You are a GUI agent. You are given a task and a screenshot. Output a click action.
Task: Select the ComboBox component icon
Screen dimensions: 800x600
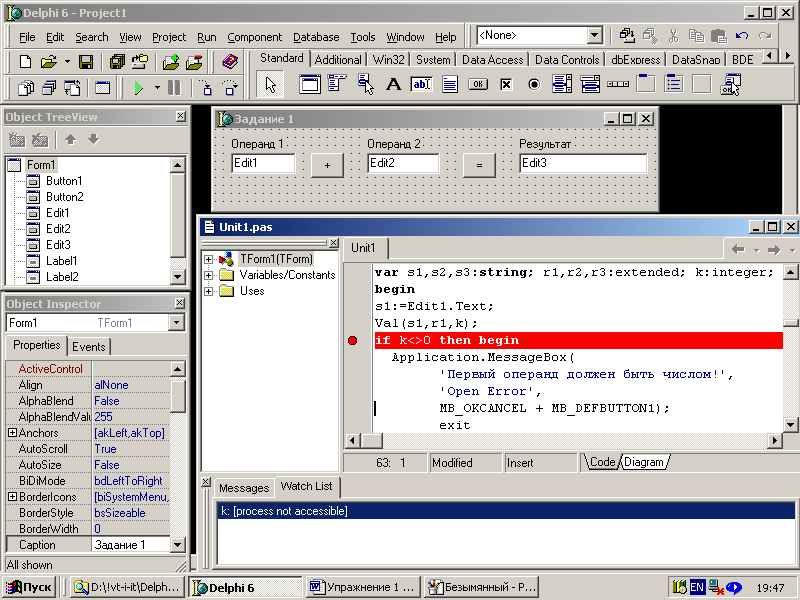[x=590, y=84]
